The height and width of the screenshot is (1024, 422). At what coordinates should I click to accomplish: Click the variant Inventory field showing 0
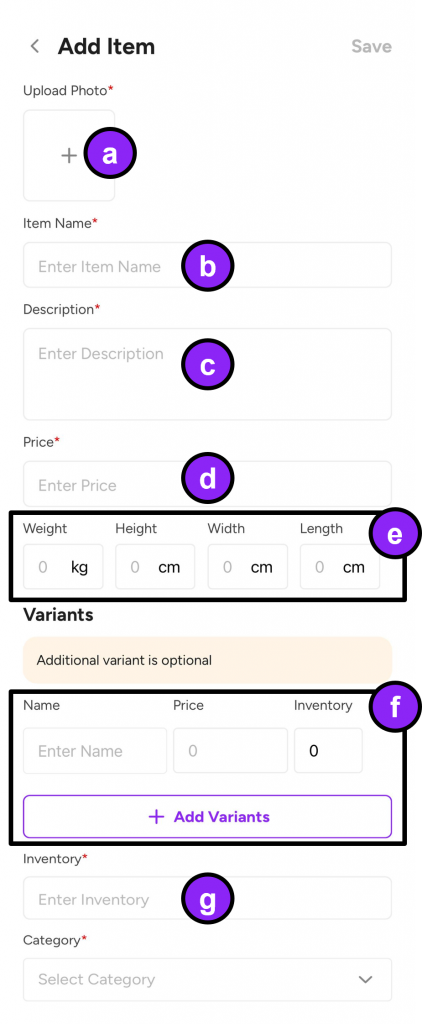click(329, 751)
